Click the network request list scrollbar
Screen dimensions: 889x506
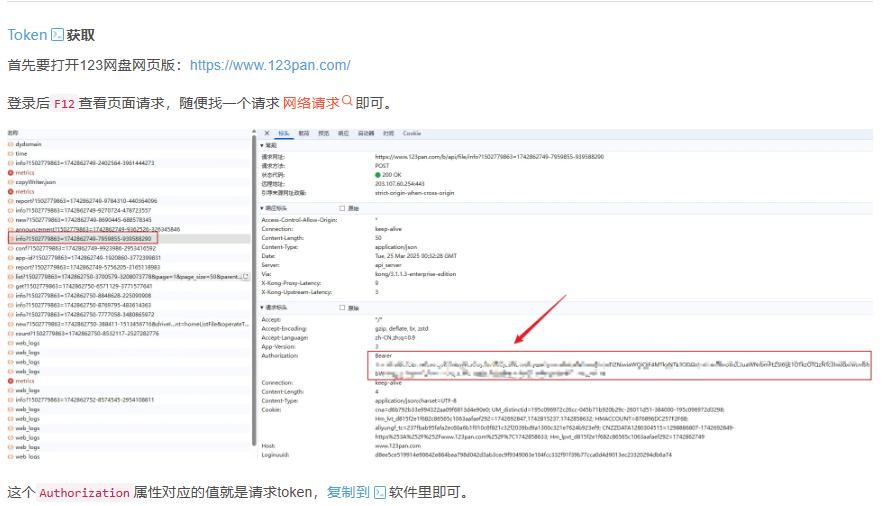click(x=254, y=289)
